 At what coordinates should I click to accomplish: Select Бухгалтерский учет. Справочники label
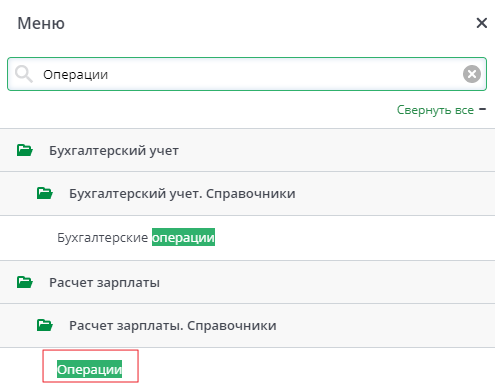click(182, 194)
